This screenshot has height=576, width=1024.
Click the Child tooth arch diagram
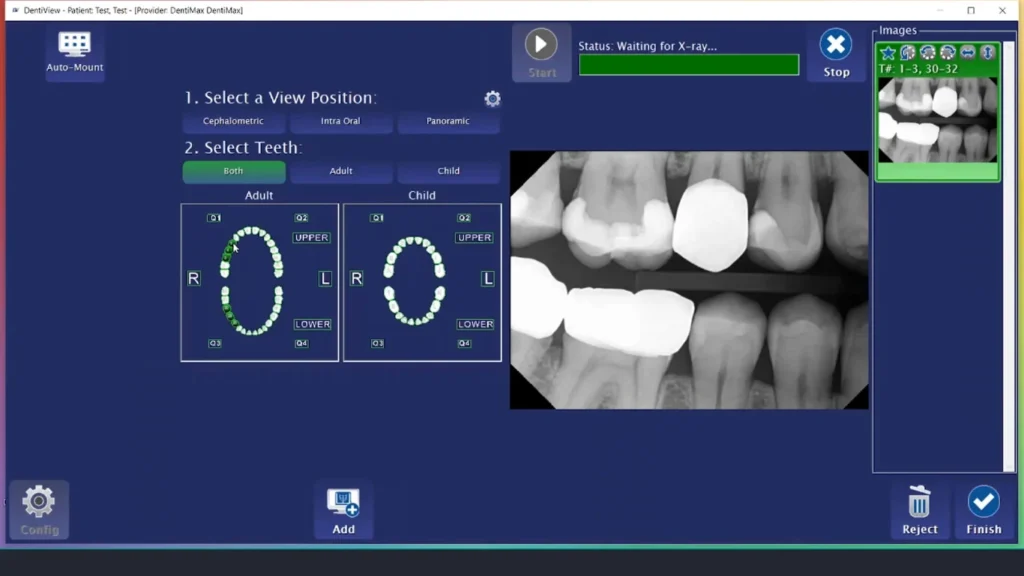tap(414, 281)
